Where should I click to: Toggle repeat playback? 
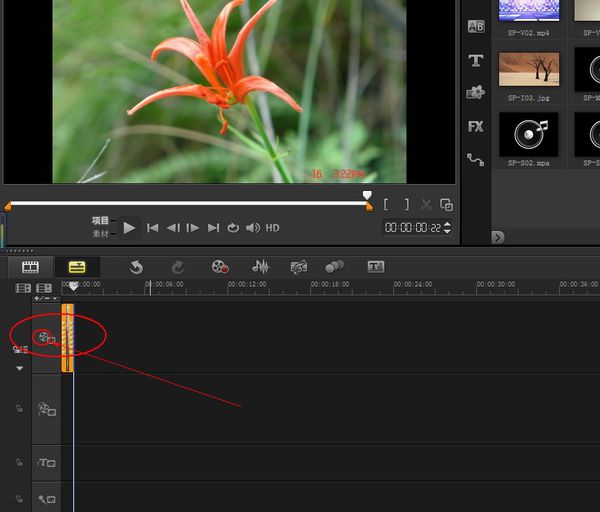(233, 228)
